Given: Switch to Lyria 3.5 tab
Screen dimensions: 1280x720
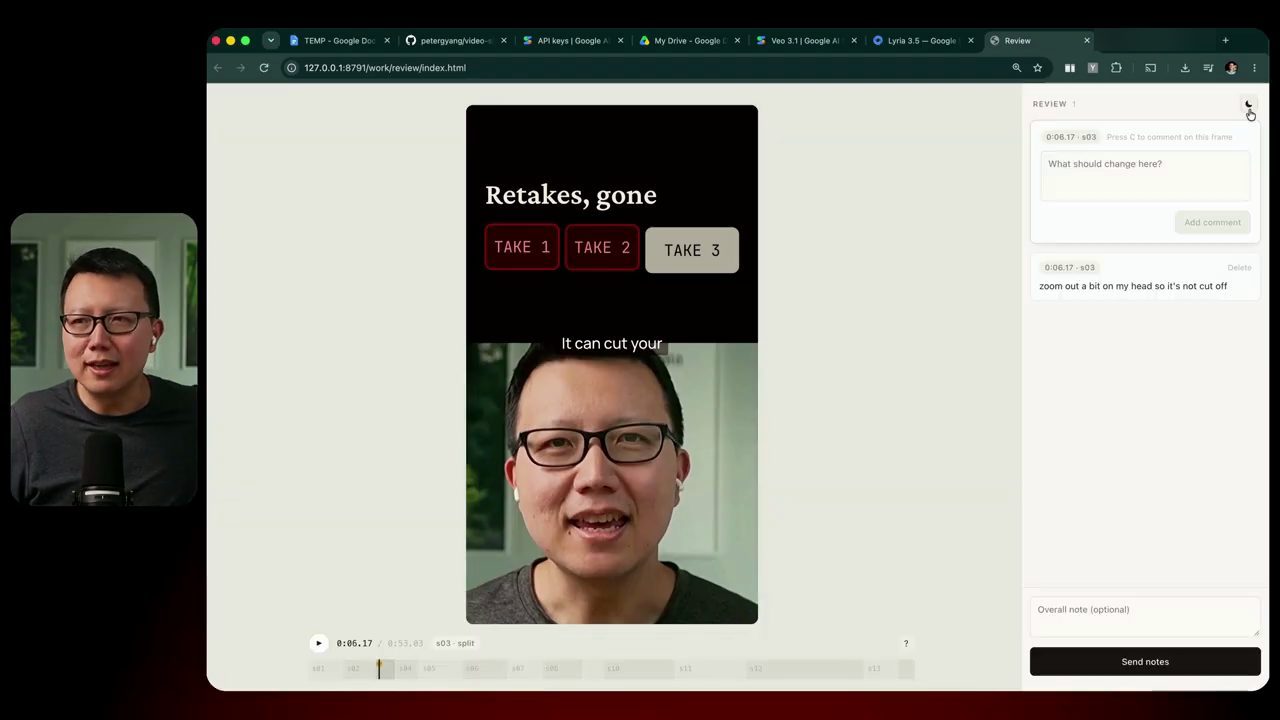Looking at the screenshot, I should 922,41.
